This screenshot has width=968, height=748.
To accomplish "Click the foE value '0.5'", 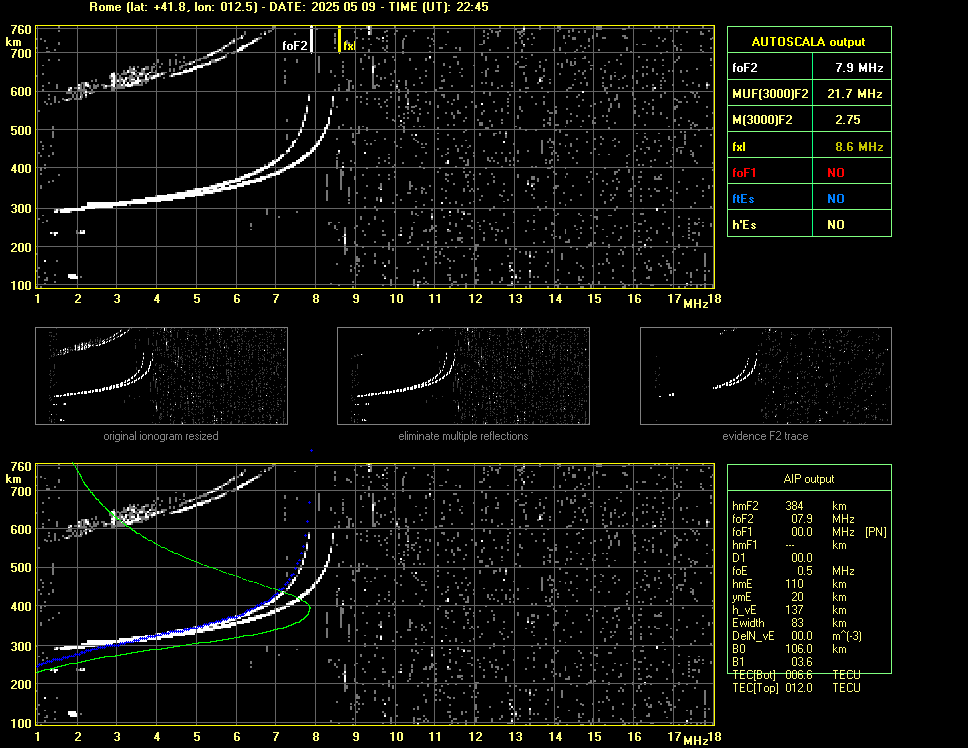I will [x=805, y=571].
